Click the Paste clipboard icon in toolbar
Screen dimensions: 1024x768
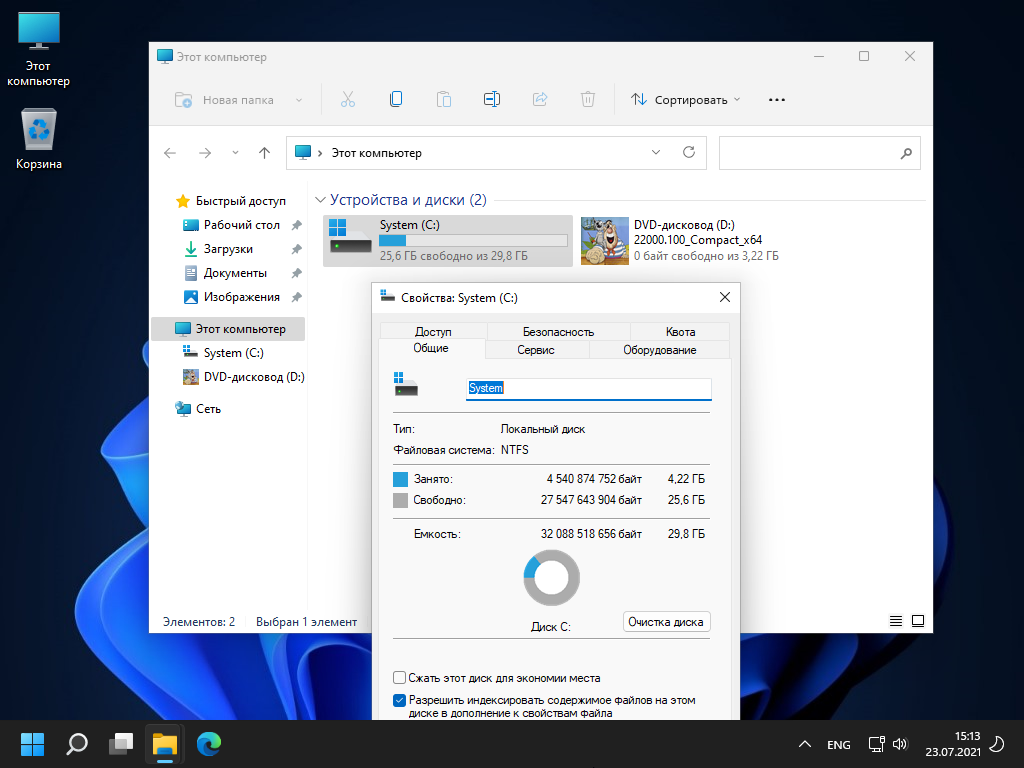pyautogui.click(x=443, y=99)
